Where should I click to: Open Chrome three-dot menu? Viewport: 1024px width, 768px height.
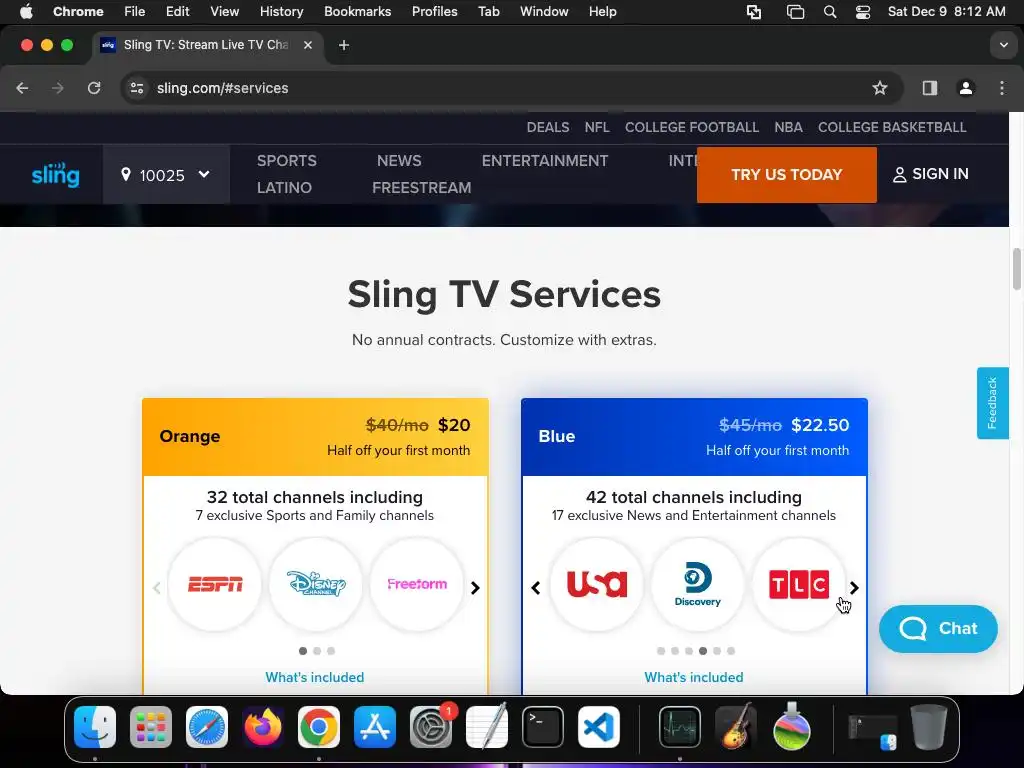(1002, 88)
